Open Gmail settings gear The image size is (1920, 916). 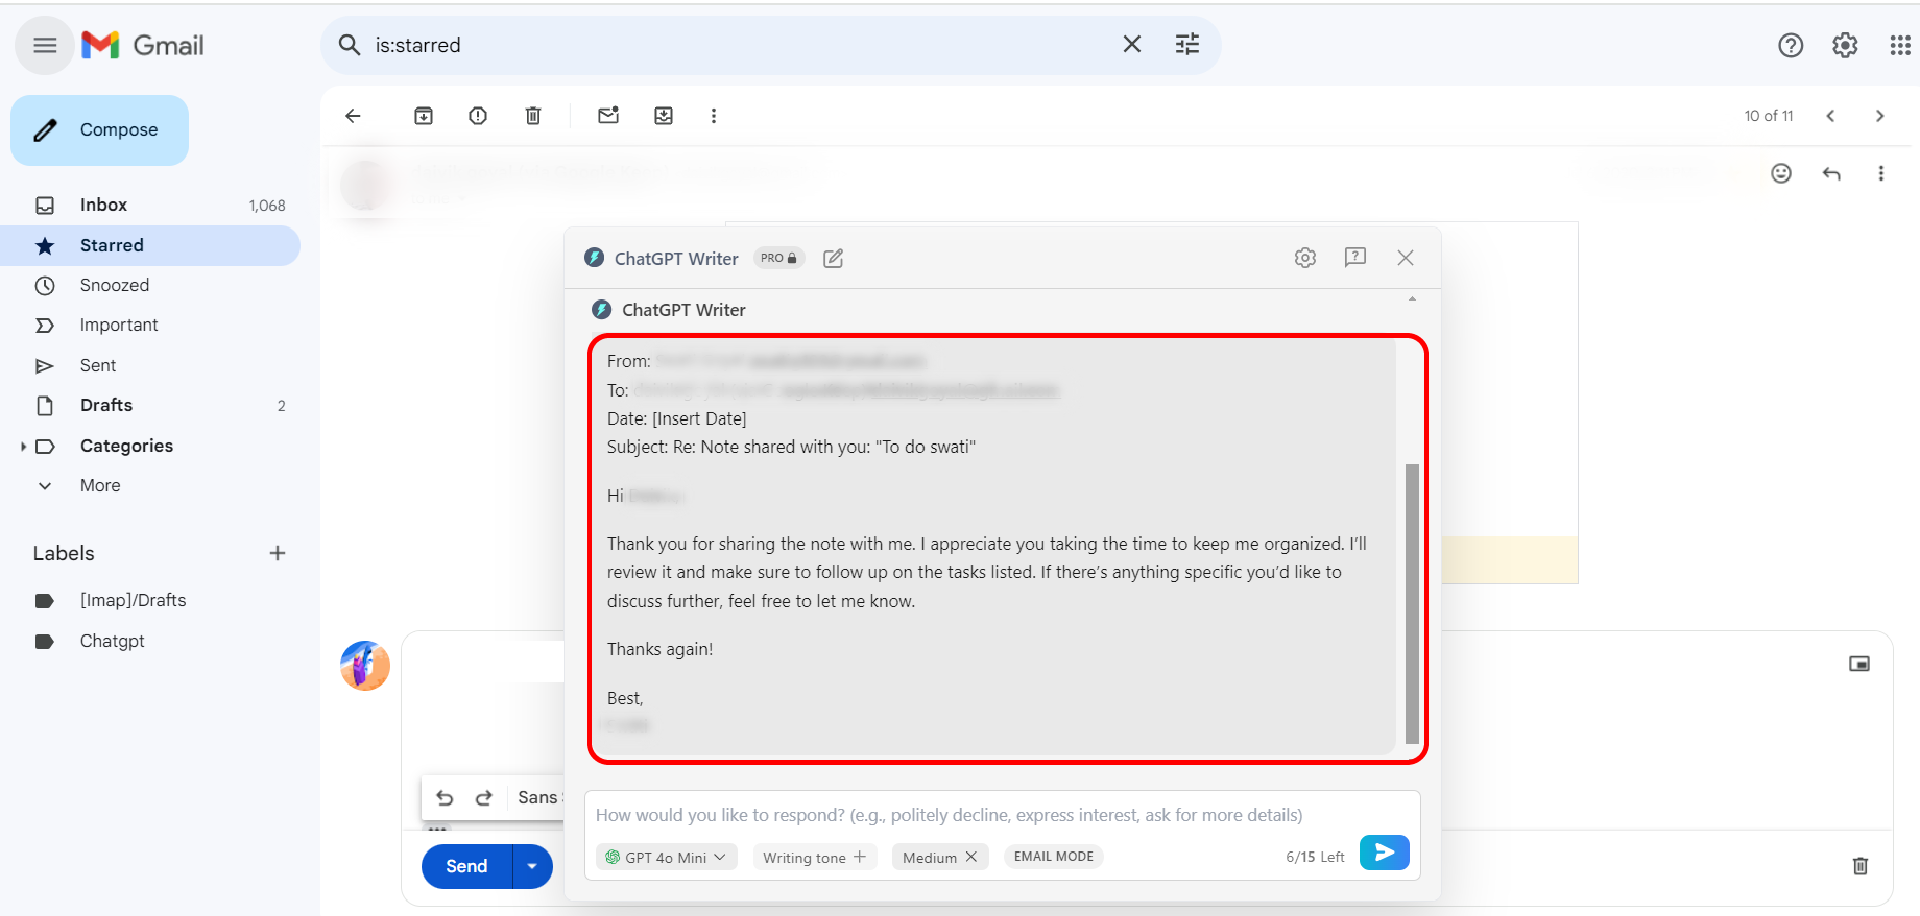tap(1844, 45)
